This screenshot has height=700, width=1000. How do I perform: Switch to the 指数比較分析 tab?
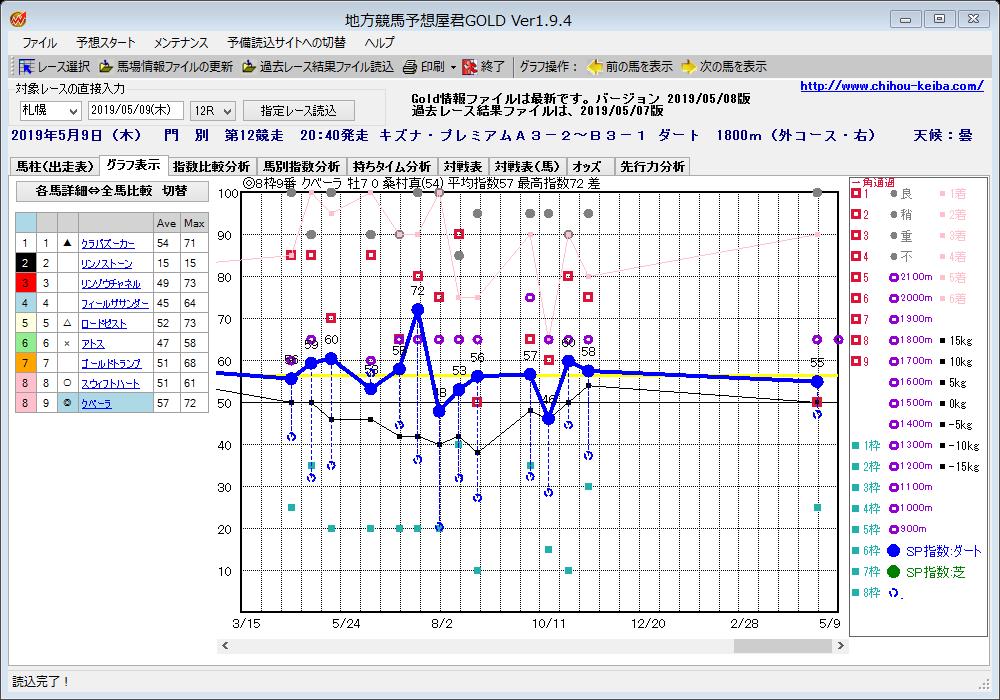[x=211, y=166]
